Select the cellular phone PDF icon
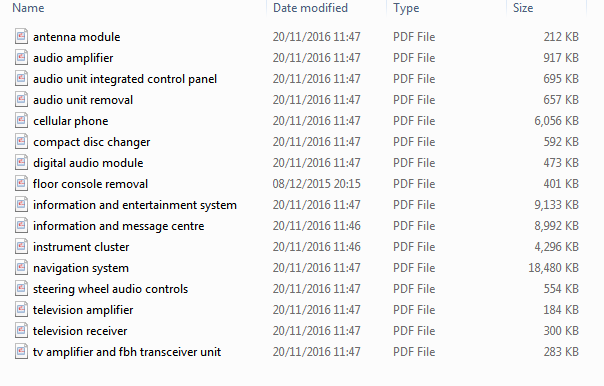Image resolution: width=604 pixels, height=386 pixels. [x=21, y=120]
